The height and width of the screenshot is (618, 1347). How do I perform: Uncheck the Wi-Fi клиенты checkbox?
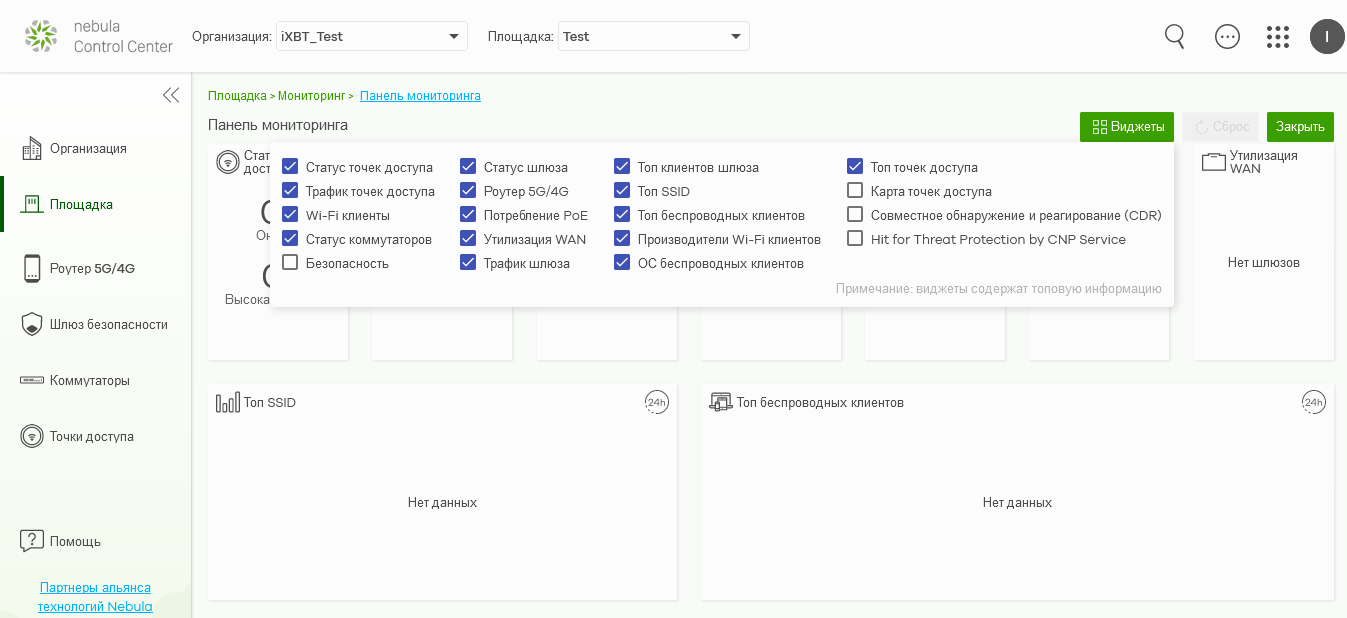point(290,215)
